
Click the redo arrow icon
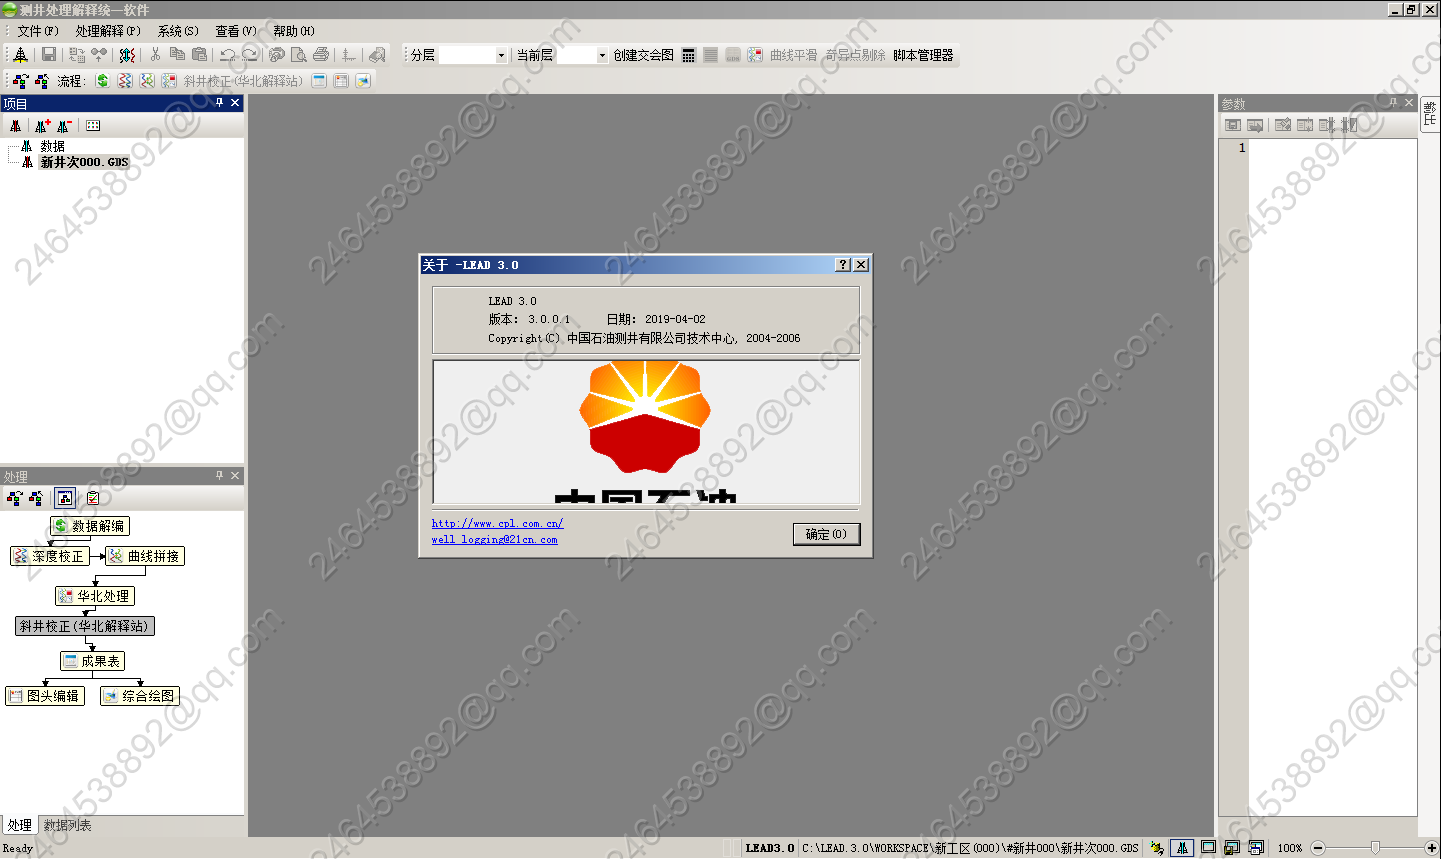click(250, 55)
